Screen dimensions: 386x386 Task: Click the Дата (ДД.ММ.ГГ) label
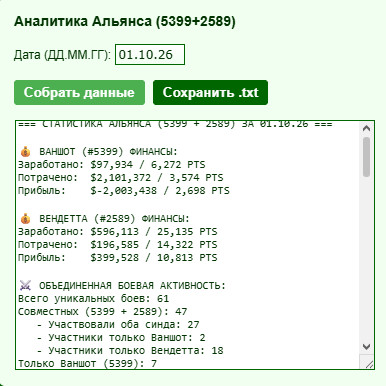click(x=62, y=55)
